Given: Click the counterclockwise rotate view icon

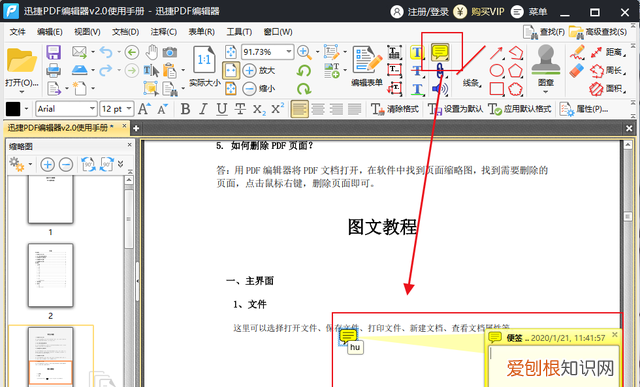Looking at the screenshot, I should (x=304, y=71).
